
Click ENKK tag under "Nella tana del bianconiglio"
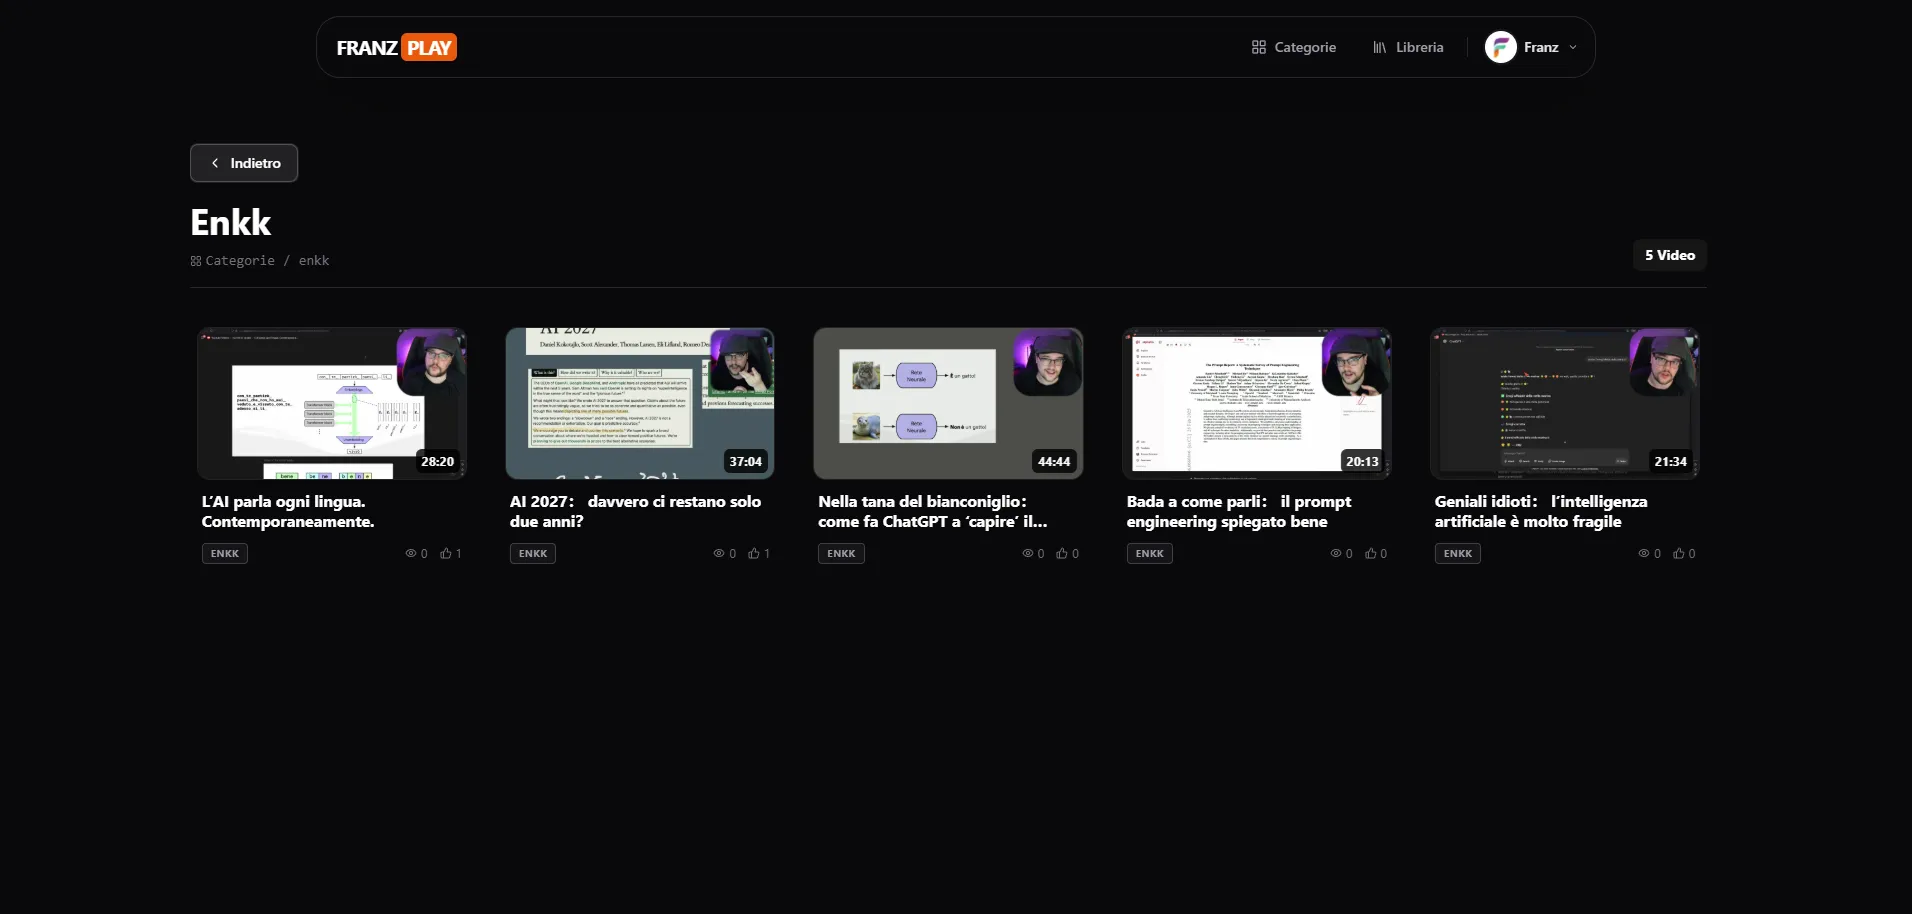click(x=841, y=554)
